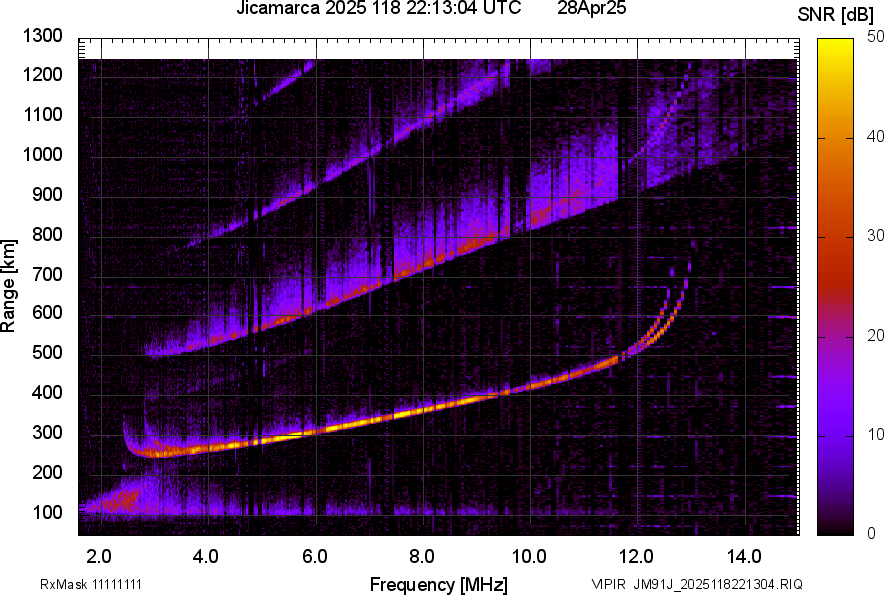The height and width of the screenshot is (595, 884).
Task: Click the 8.0 frequency axis tick label
Action: click(421, 557)
